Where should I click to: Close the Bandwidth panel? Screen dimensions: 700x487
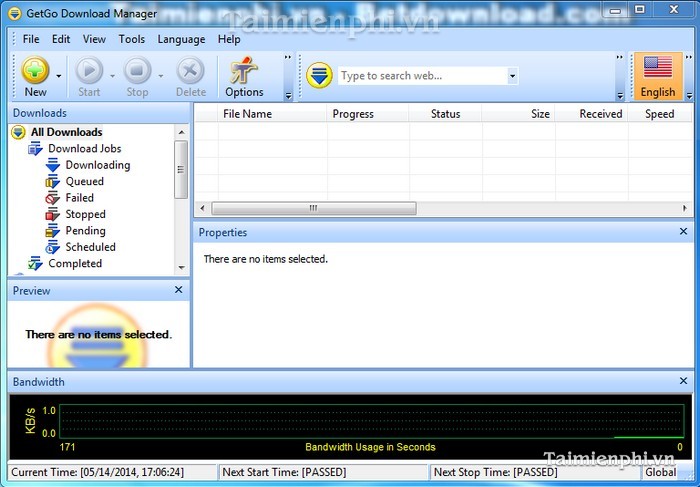(683, 381)
